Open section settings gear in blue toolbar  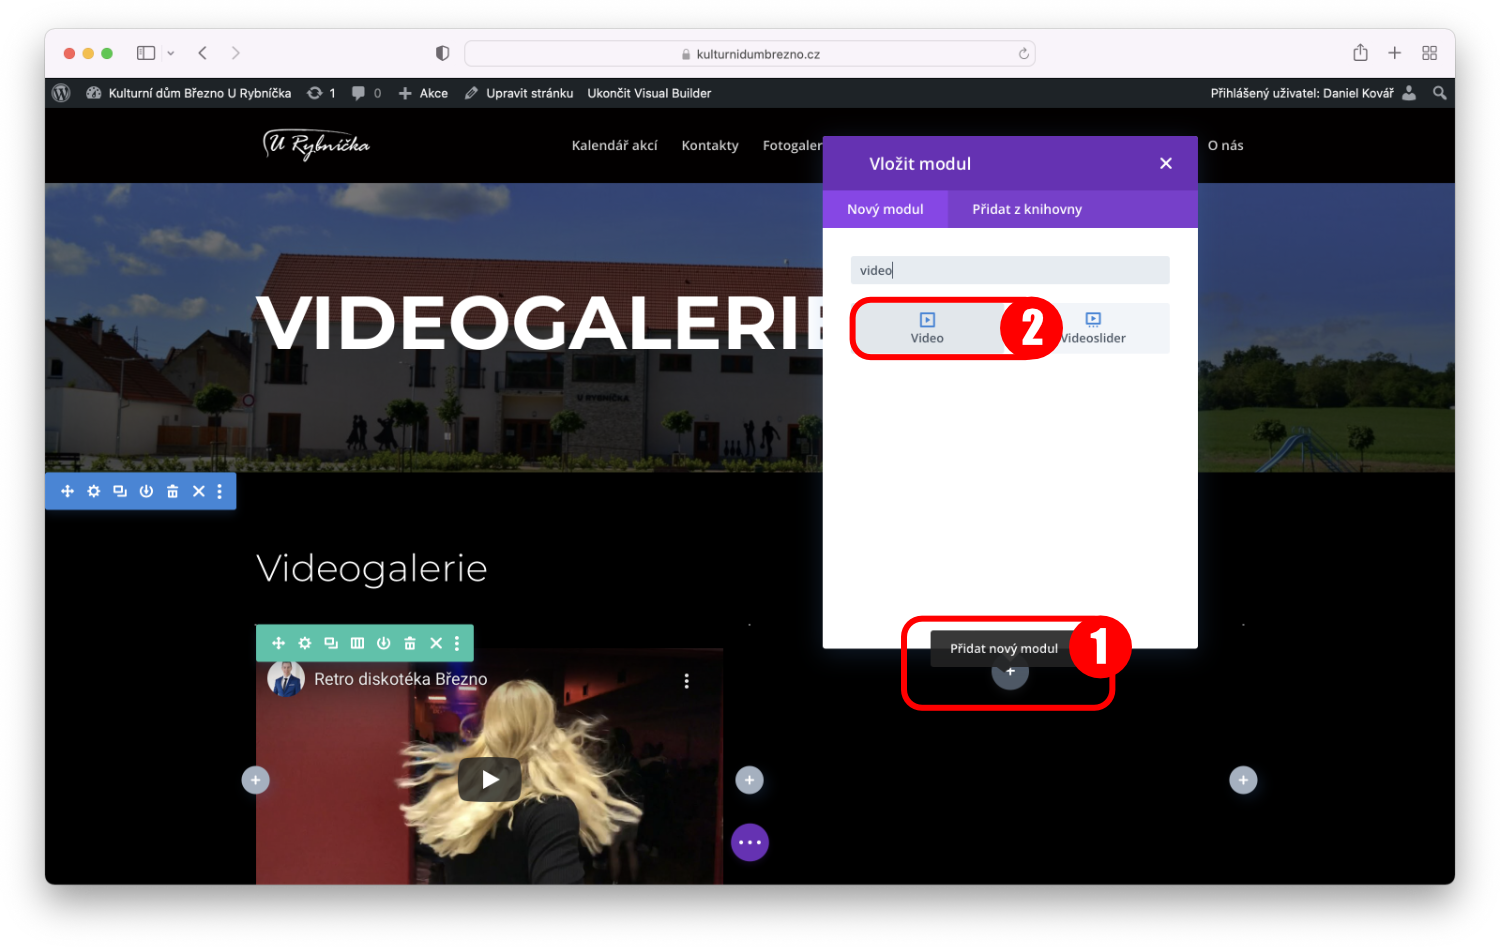coord(94,491)
